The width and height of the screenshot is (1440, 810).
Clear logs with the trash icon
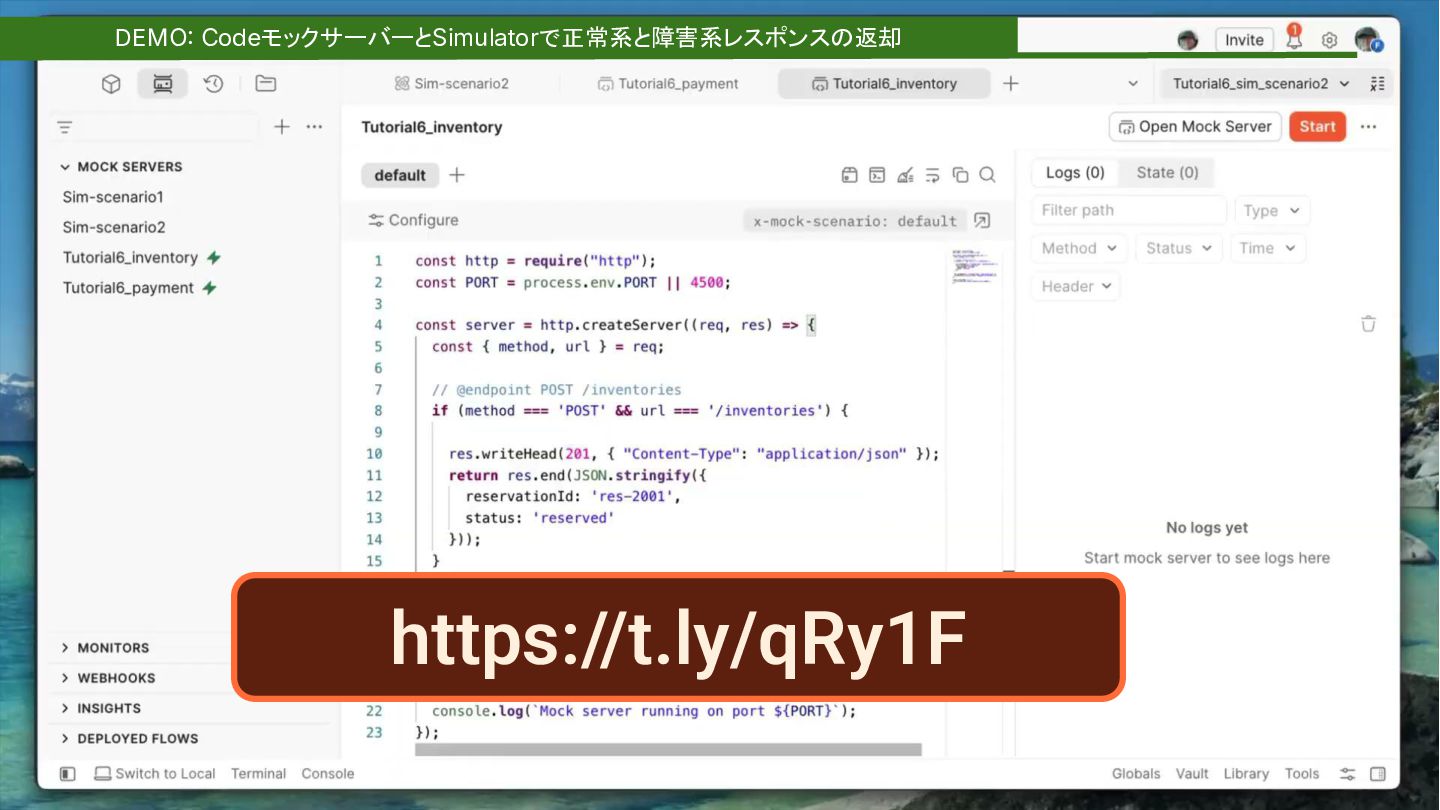click(1369, 324)
